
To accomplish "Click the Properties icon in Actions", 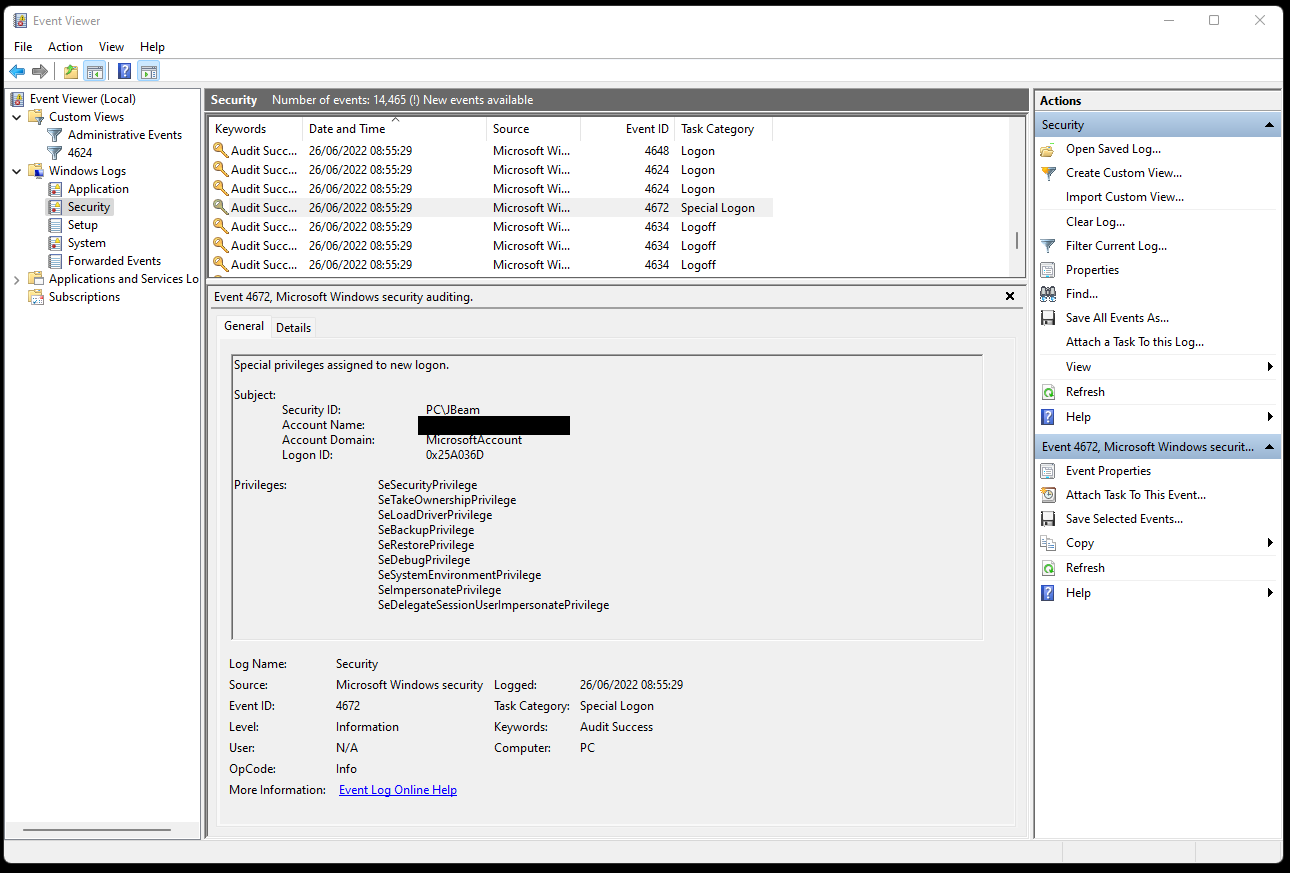I will point(1048,270).
